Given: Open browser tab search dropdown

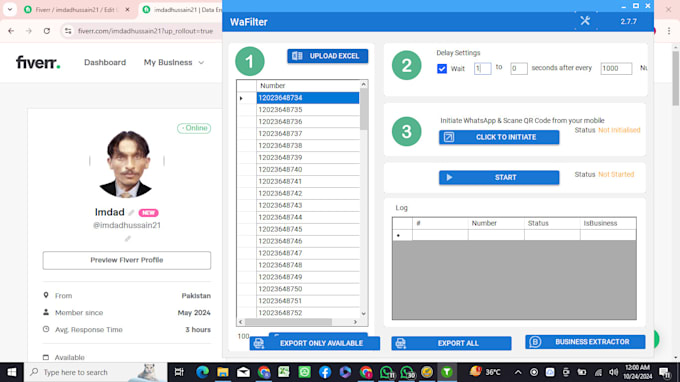Looking at the screenshot, I should point(10,10).
